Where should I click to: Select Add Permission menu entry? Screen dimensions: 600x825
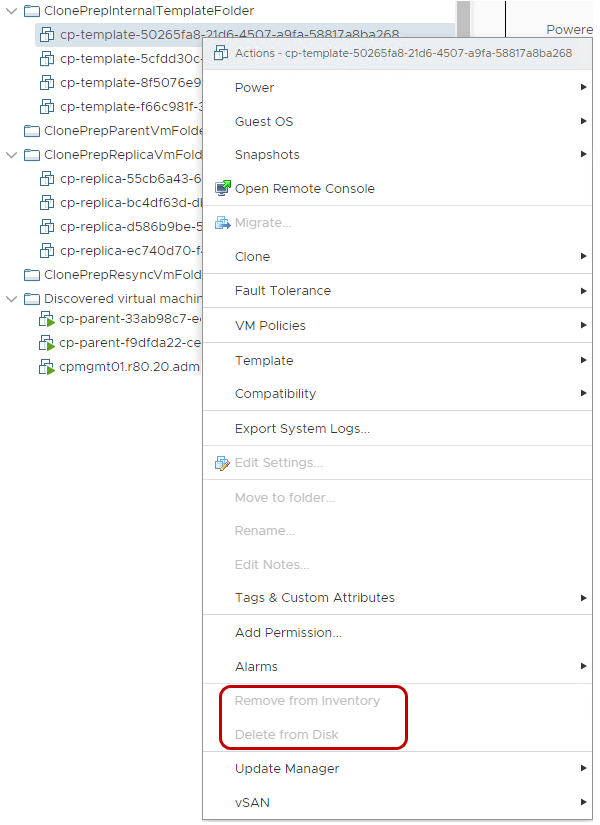pyautogui.click(x=288, y=632)
